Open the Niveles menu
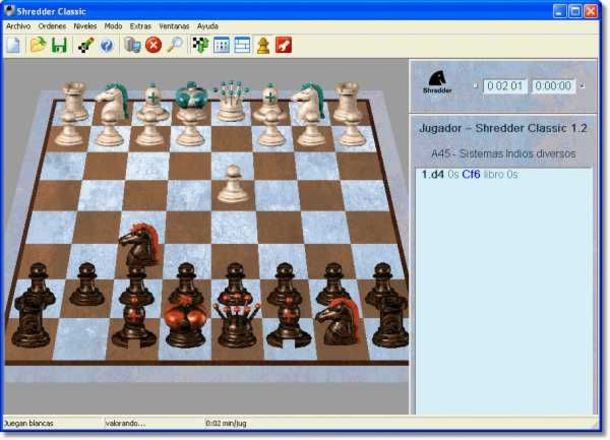The width and height of the screenshot is (610, 440). [x=85, y=26]
